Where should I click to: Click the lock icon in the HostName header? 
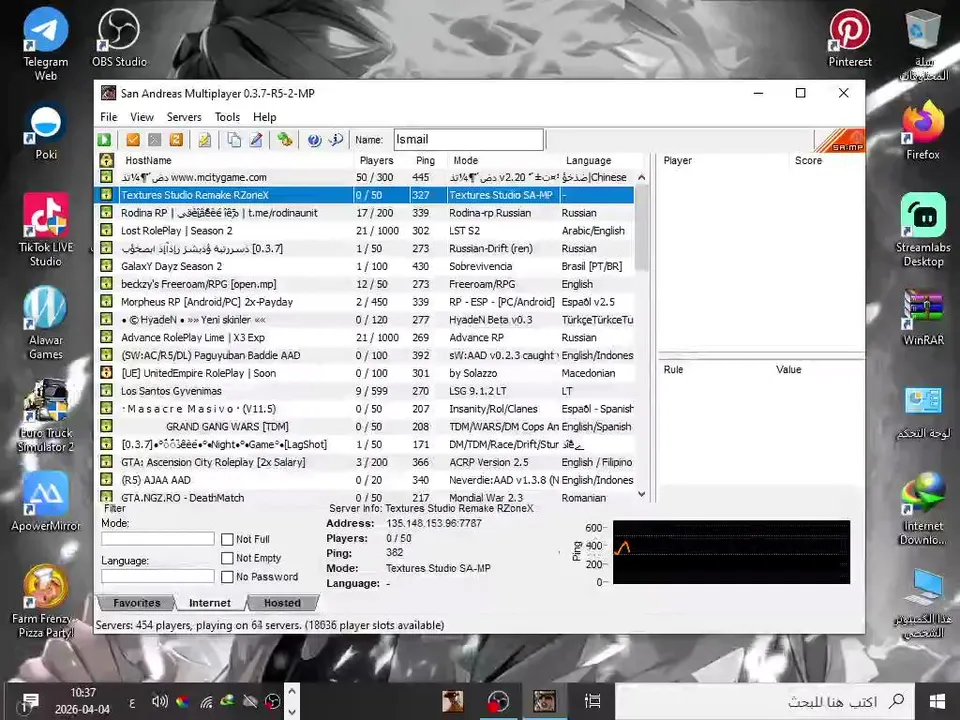point(107,160)
